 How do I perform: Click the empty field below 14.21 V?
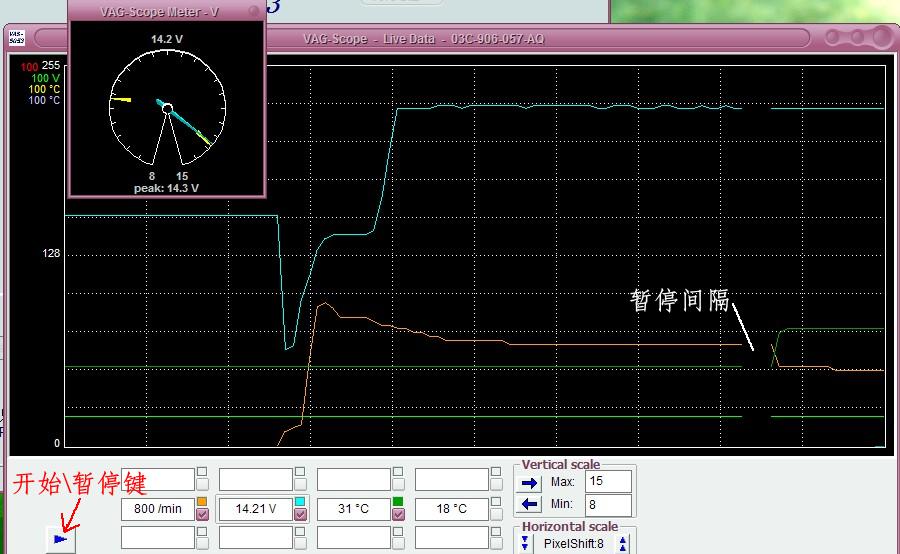[256, 538]
